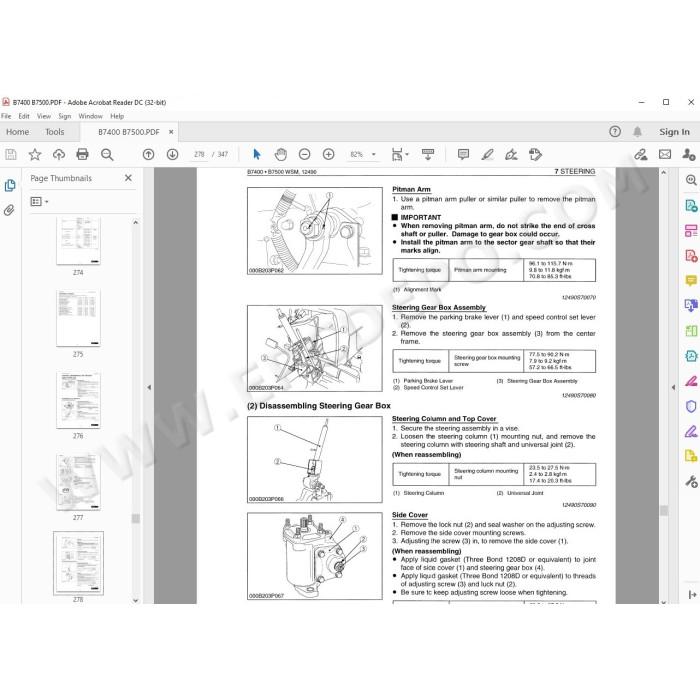Click the document scrollbar up arrow
The image size is (700, 700).
tap(664, 172)
